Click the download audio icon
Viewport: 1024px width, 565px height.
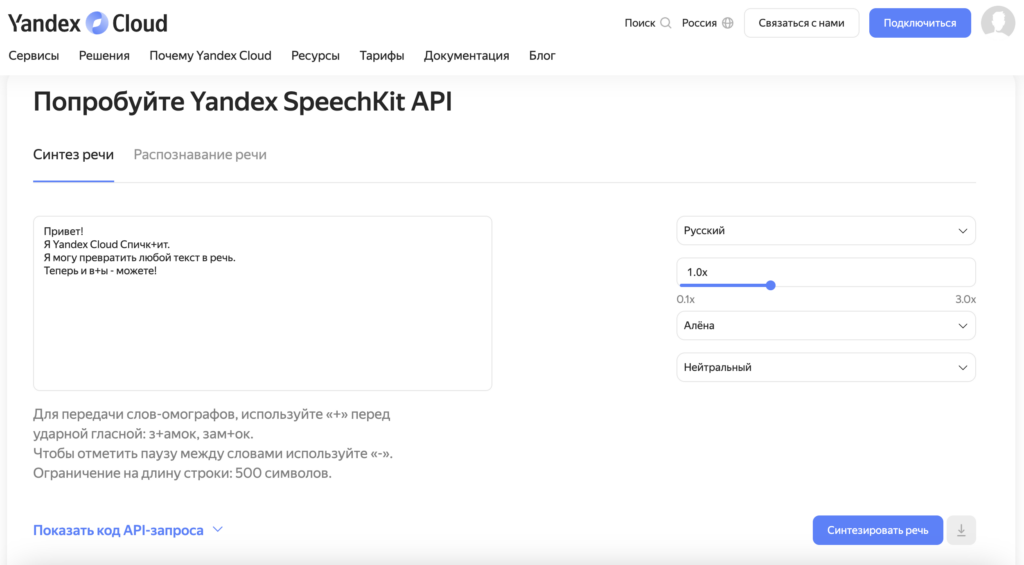tap(961, 530)
